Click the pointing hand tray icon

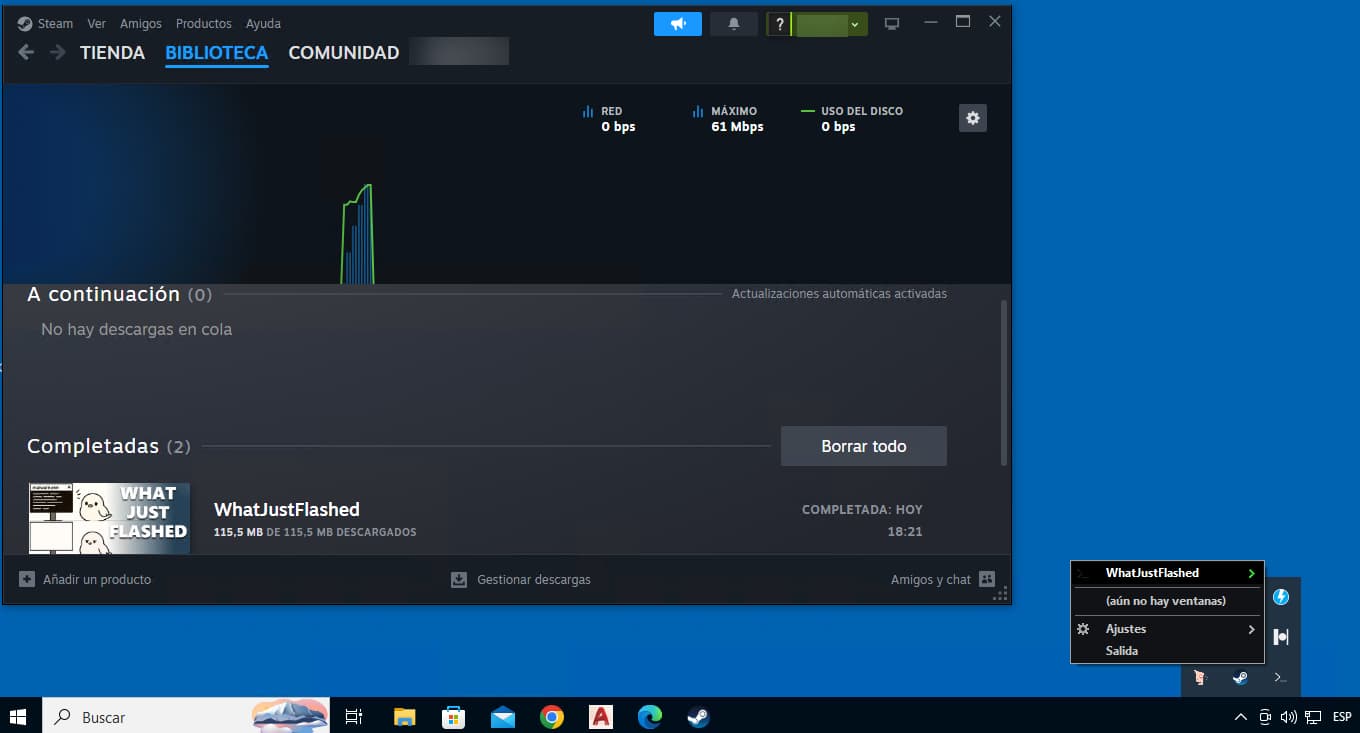pyautogui.click(x=1200, y=677)
